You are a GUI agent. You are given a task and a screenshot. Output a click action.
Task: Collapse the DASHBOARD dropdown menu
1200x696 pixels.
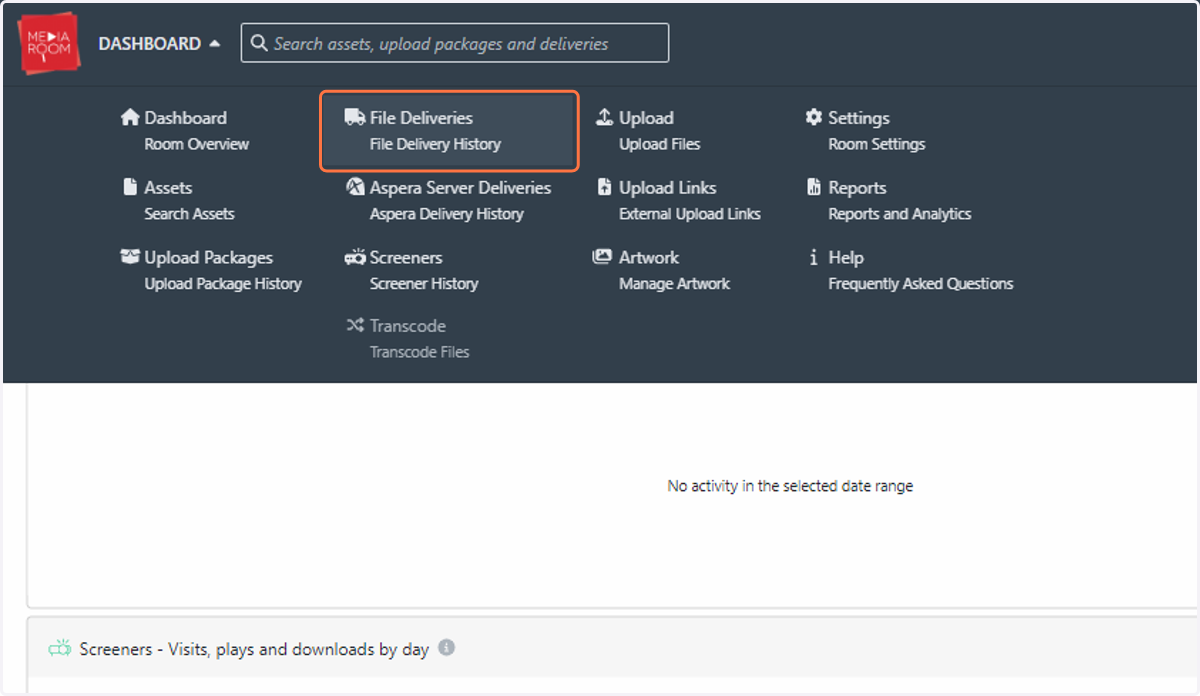coord(159,44)
